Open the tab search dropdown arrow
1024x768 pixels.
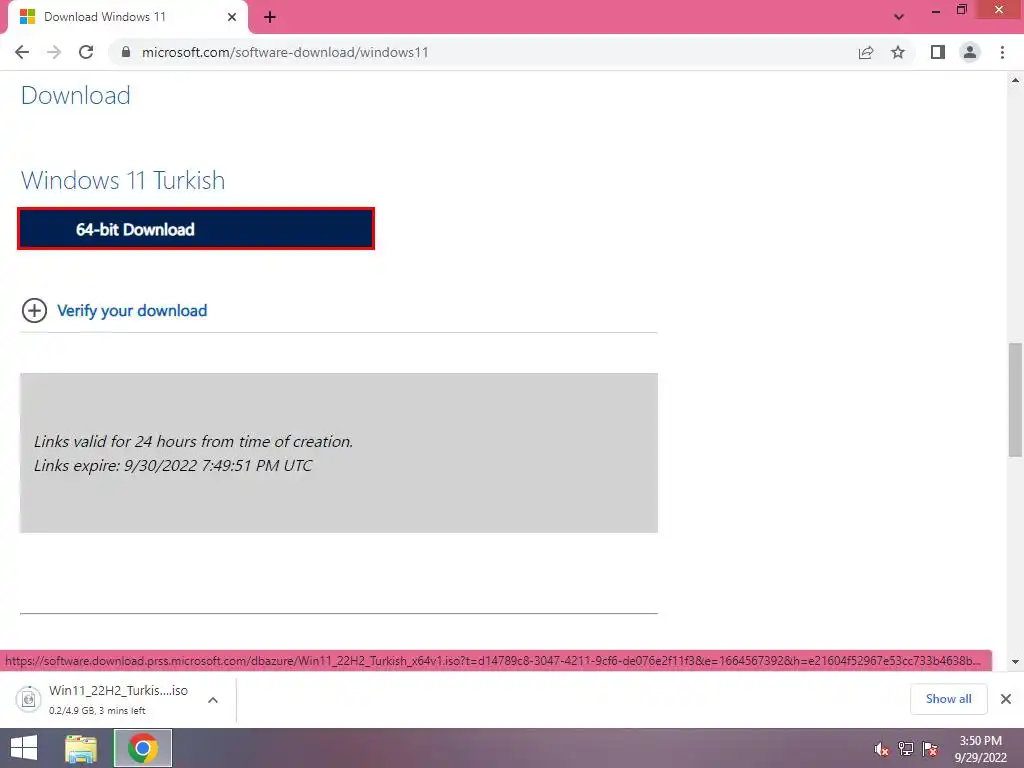click(x=899, y=17)
